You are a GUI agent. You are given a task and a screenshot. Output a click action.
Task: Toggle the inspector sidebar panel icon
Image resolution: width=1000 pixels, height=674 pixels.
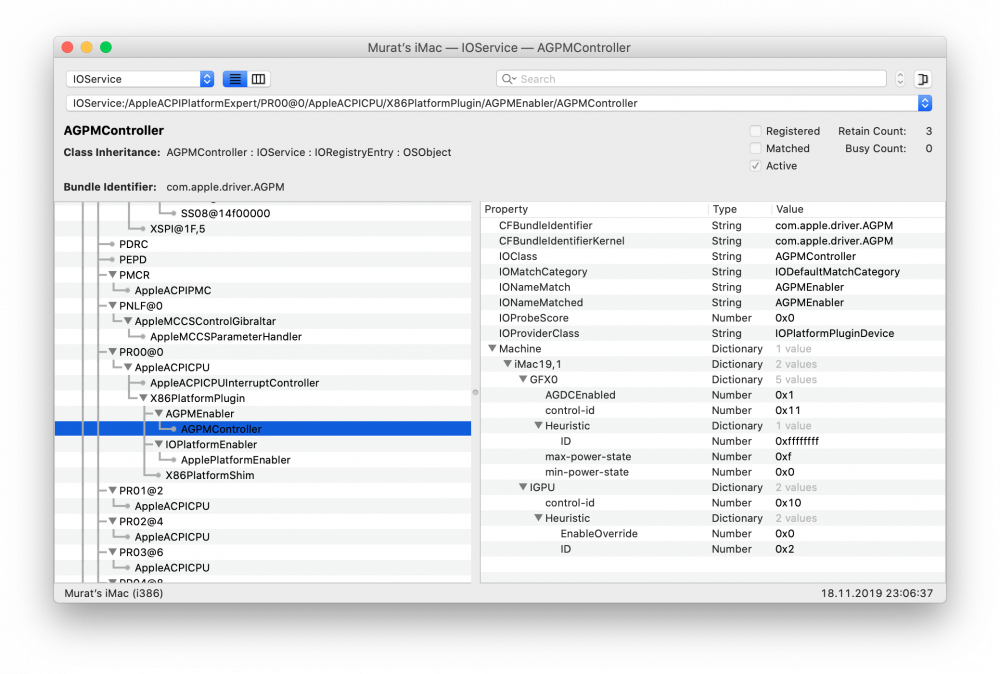pyautogui.click(x=923, y=79)
